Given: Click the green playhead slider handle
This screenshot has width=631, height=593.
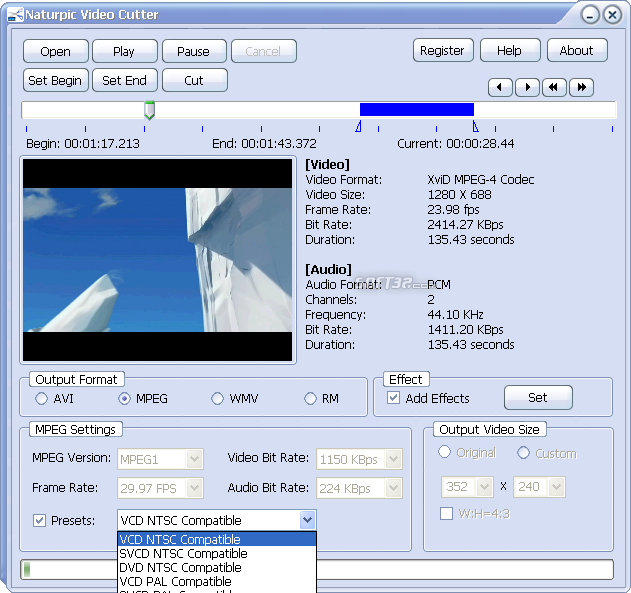Looking at the screenshot, I should (x=149, y=110).
